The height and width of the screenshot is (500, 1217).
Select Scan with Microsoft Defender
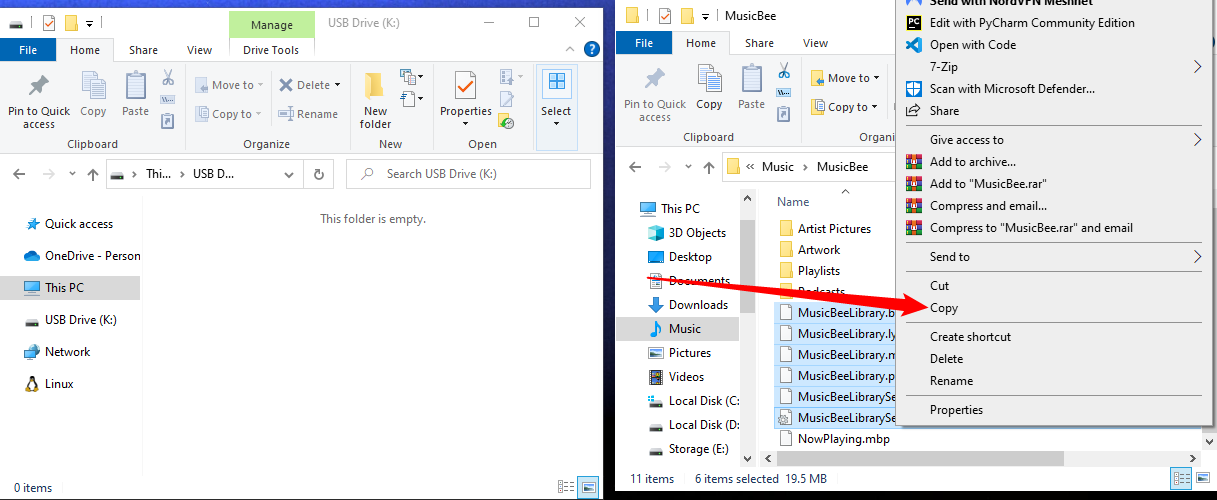tap(1012, 89)
